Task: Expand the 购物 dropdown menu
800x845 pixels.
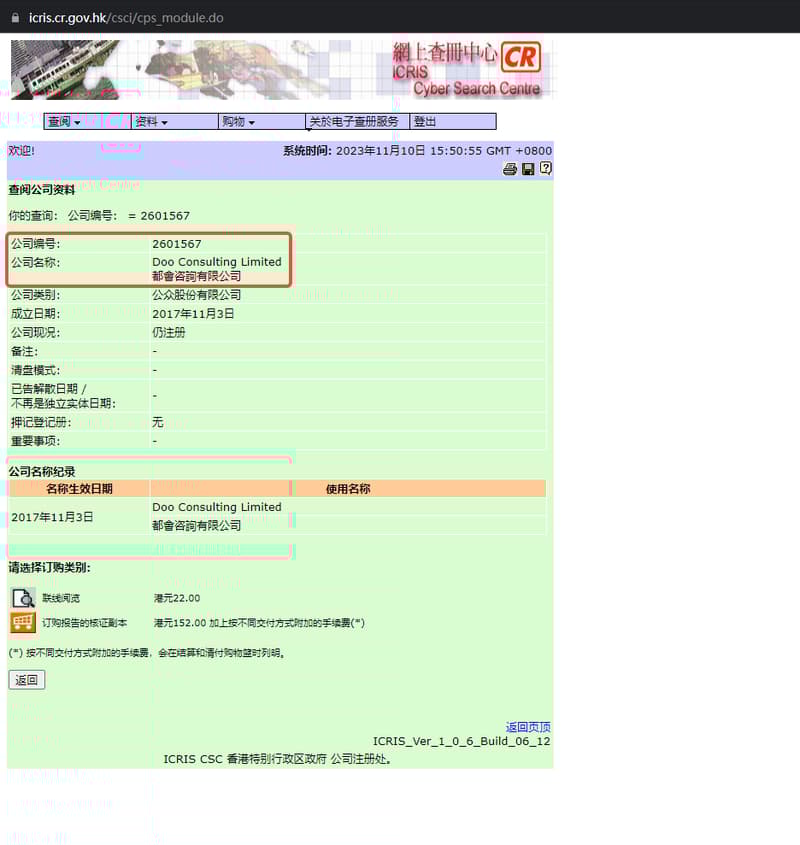Action: coord(240,120)
